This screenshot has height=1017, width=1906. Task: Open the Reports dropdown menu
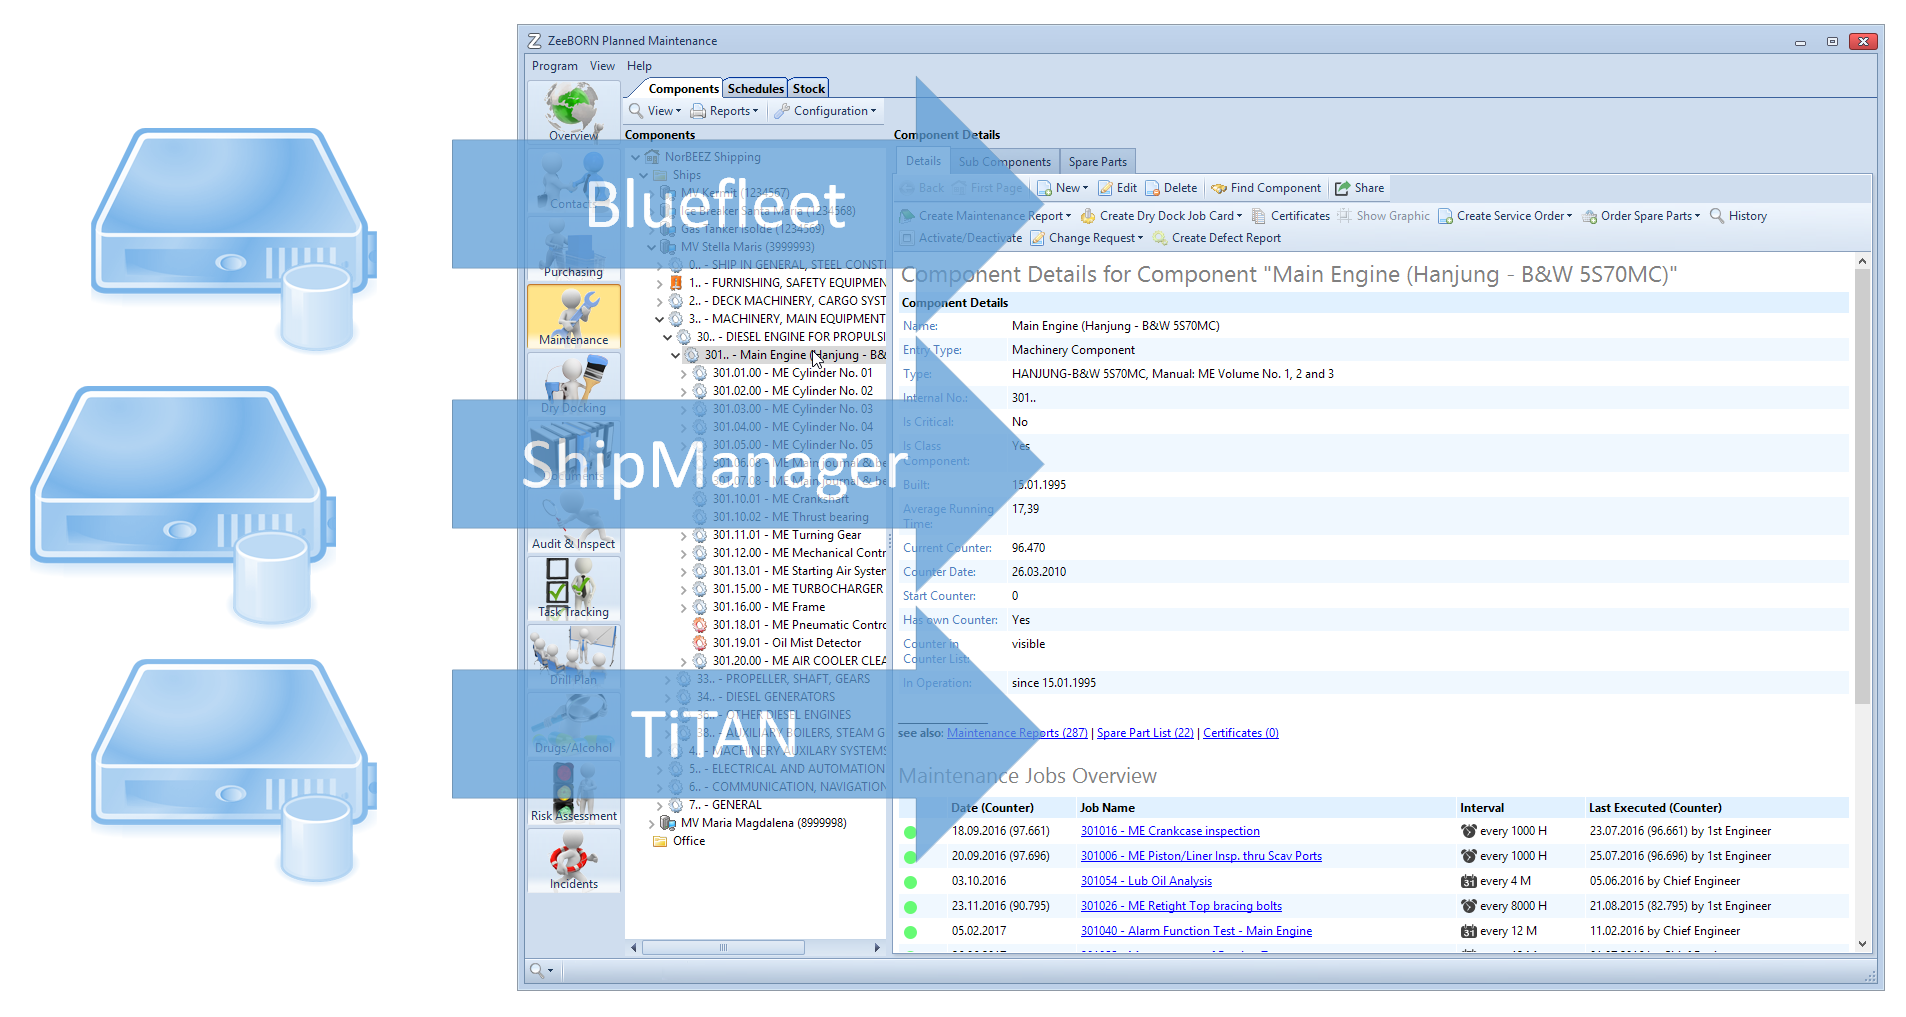click(725, 111)
